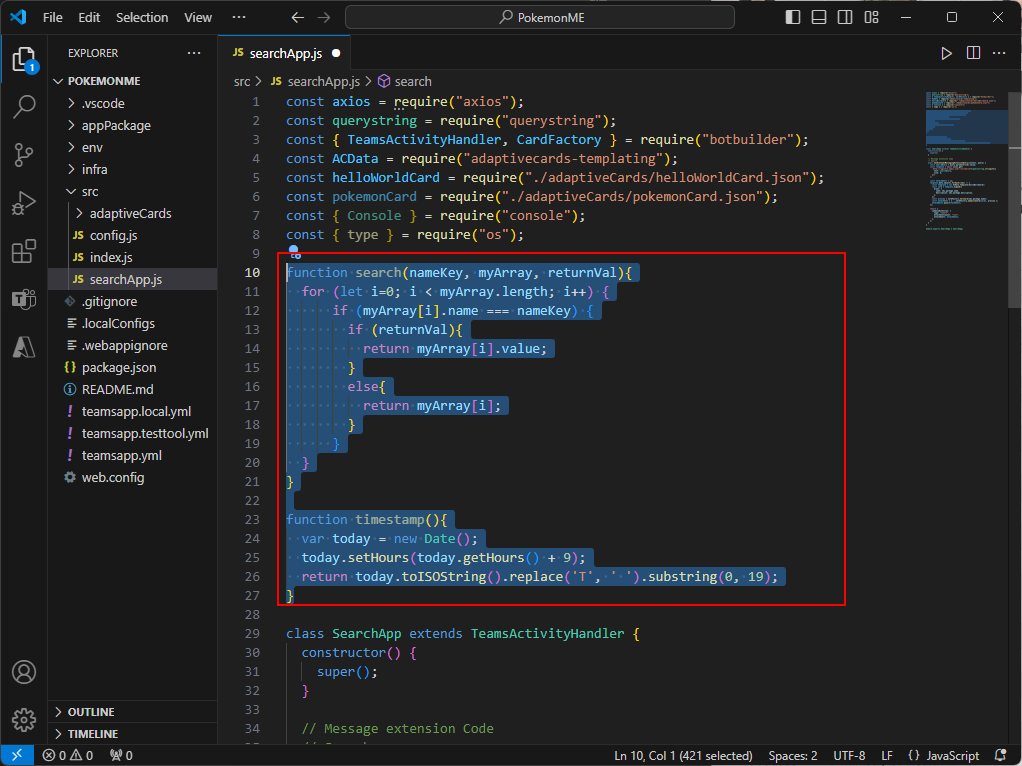Open teamsapp.testtool.yml file
The width and height of the screenshot is (1022, 766).
(x=133, y=434)
